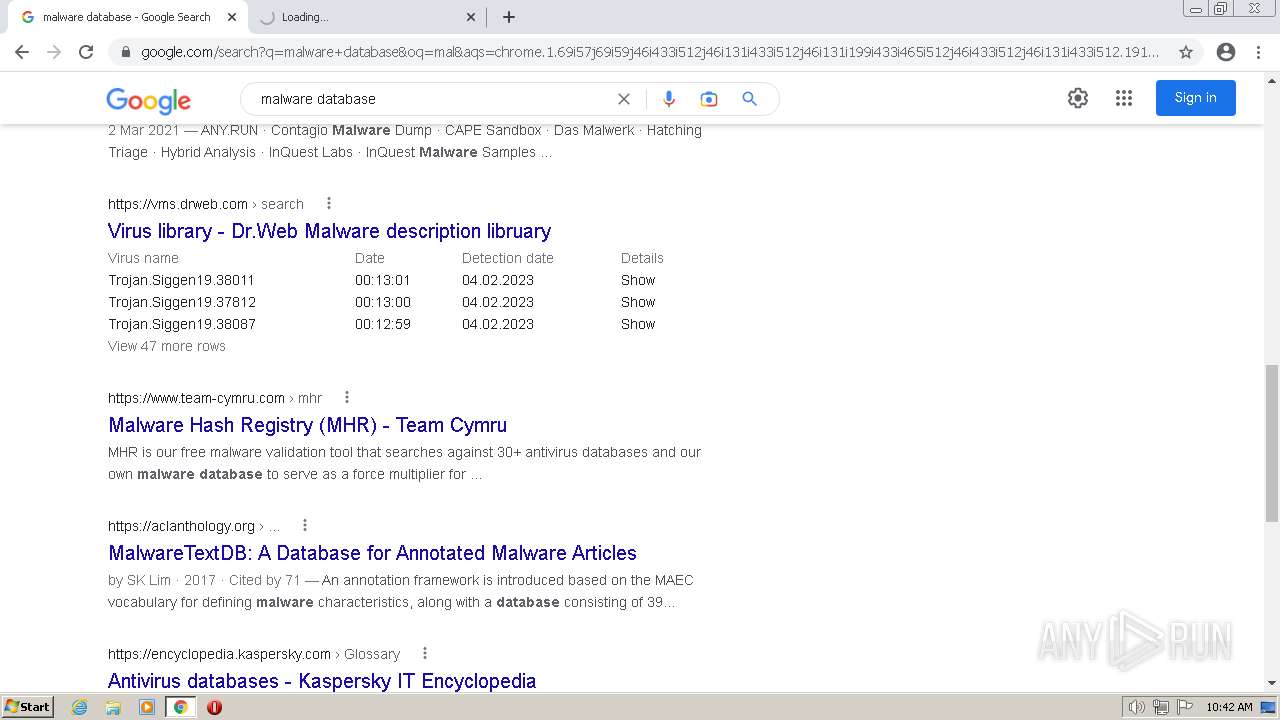Open Windows Explorer folder in taskbar
This screenshot has height=720, width=1280.
pos(113,707)
